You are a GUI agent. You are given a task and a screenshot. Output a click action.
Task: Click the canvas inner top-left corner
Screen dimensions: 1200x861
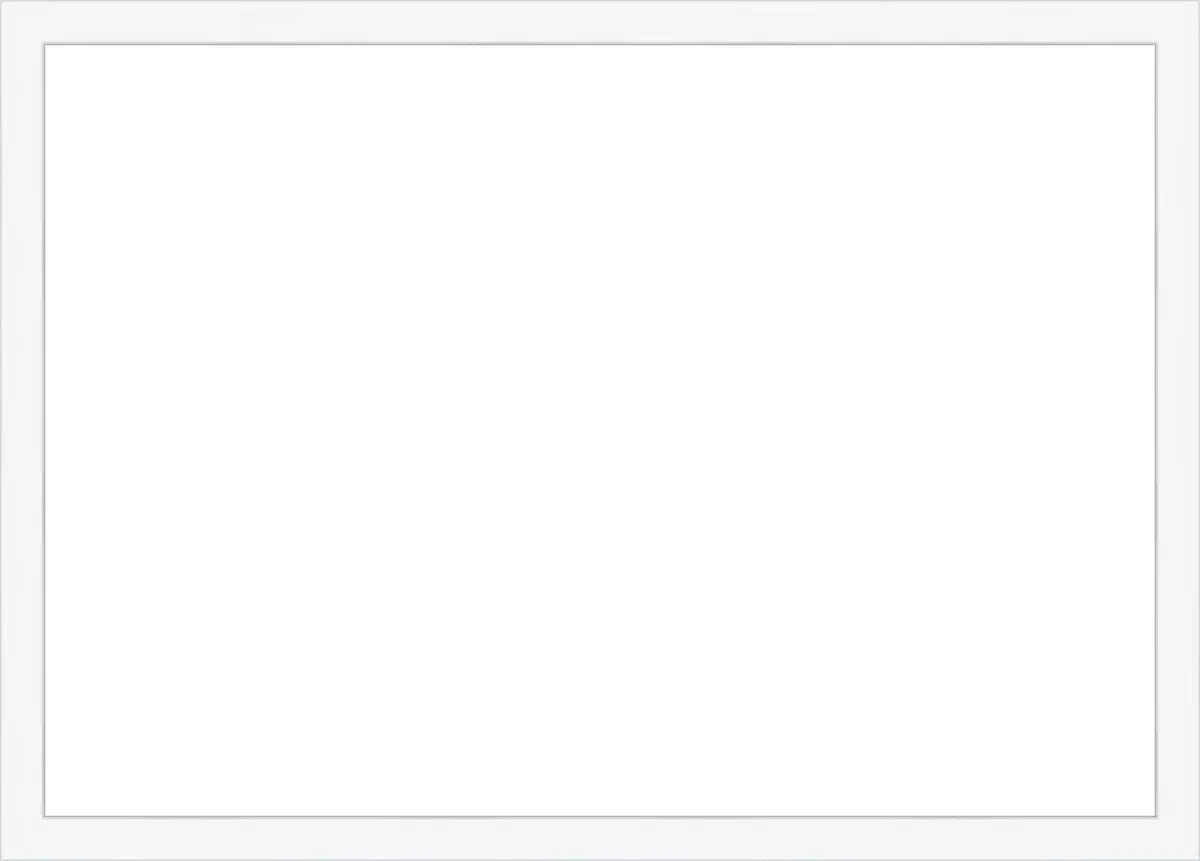tap(44, 45)
